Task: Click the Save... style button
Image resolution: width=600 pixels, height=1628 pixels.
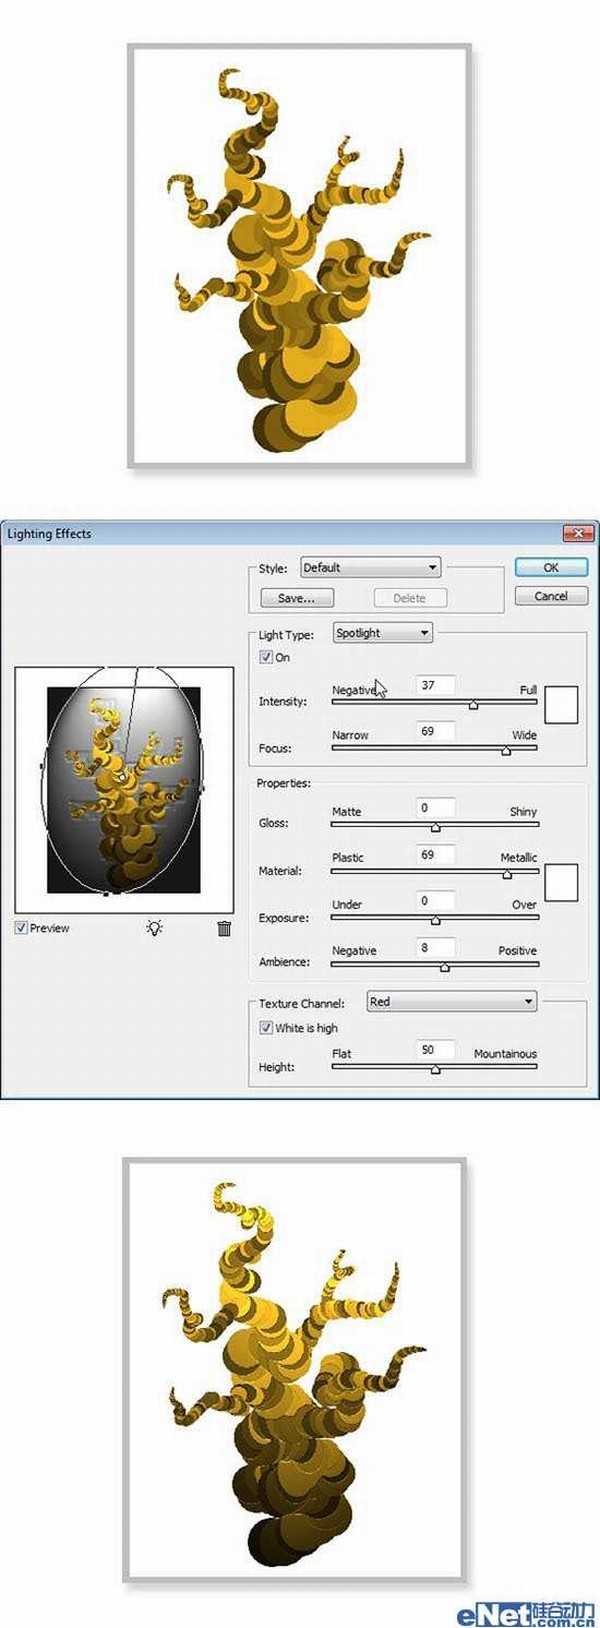Action: tap(297, 598)
